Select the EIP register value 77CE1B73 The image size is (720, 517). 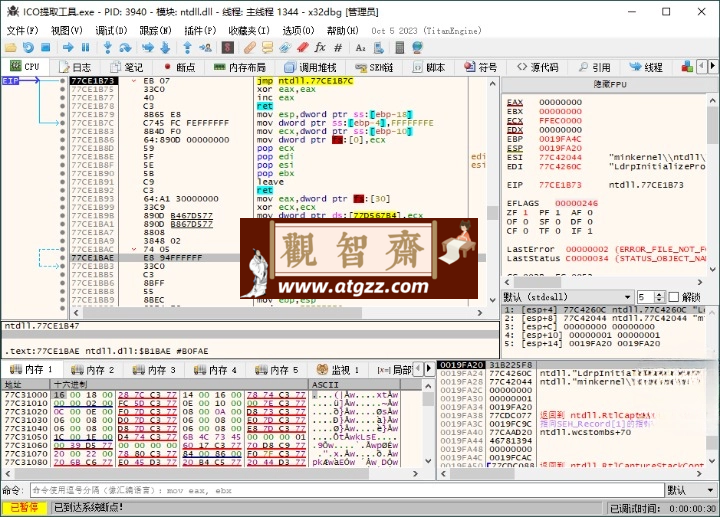tap(560, 185)
